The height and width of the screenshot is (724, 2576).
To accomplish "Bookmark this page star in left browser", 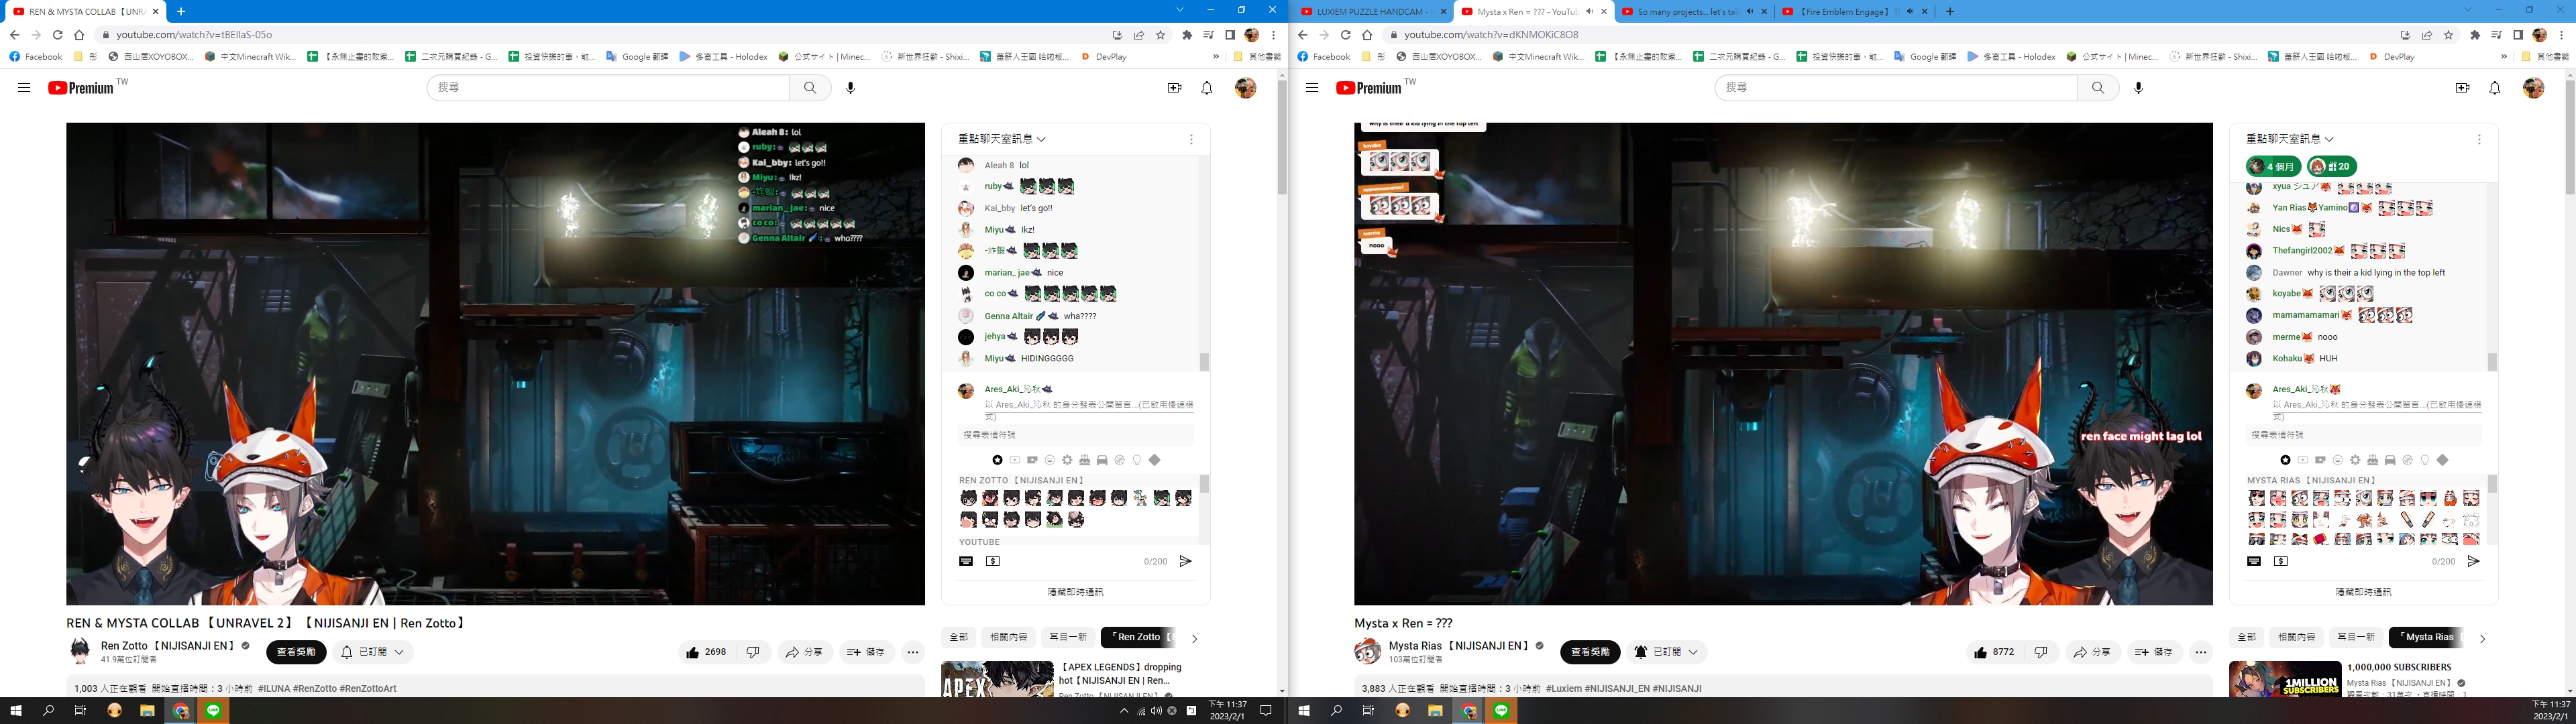I will tap(1161, 35).
